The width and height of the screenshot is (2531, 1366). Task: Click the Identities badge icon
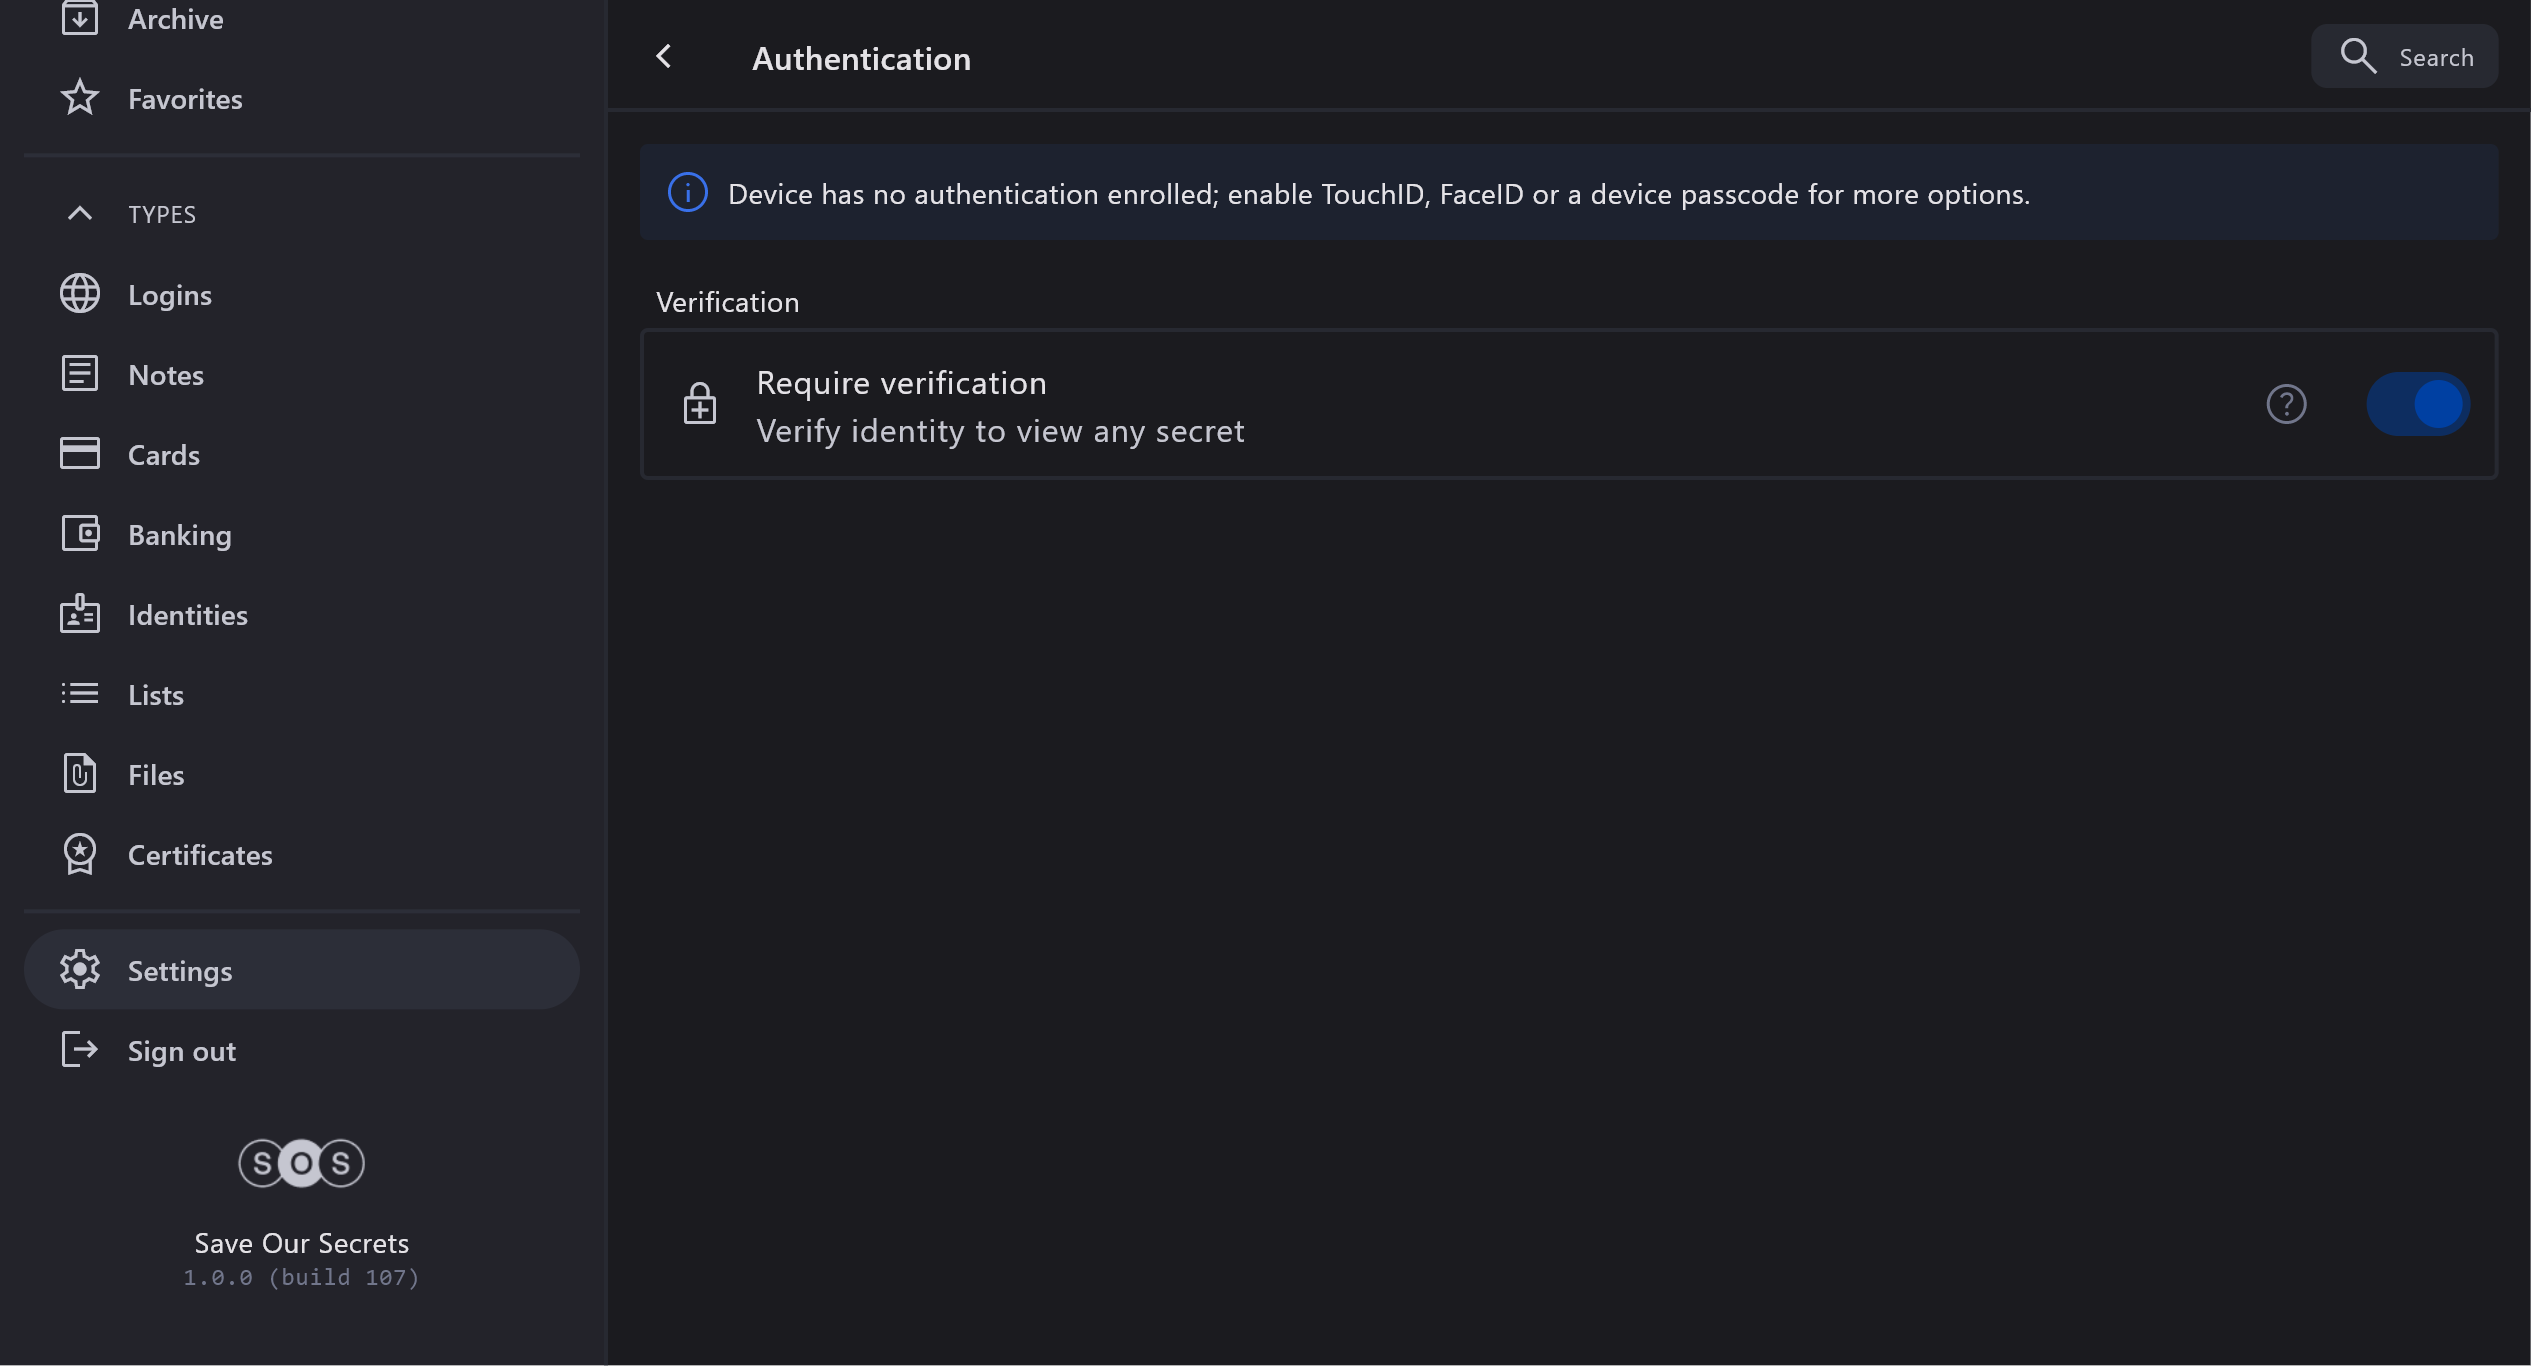(x=80, y=614)
